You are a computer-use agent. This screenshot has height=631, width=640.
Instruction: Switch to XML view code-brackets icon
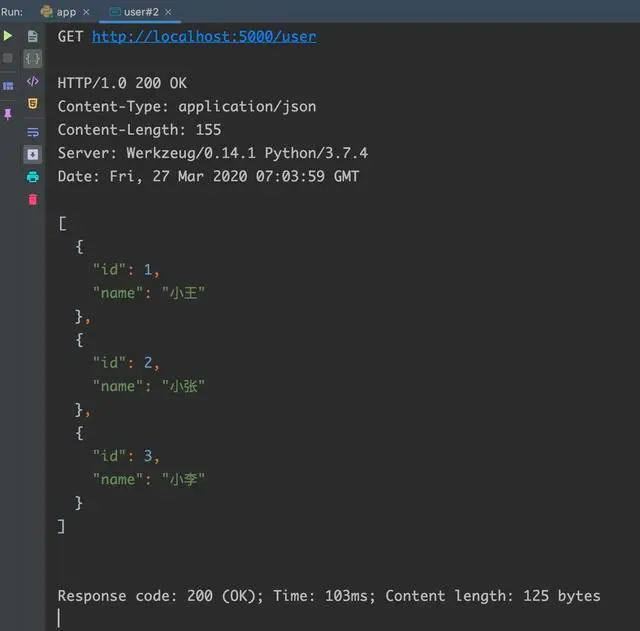click(33, 81)
